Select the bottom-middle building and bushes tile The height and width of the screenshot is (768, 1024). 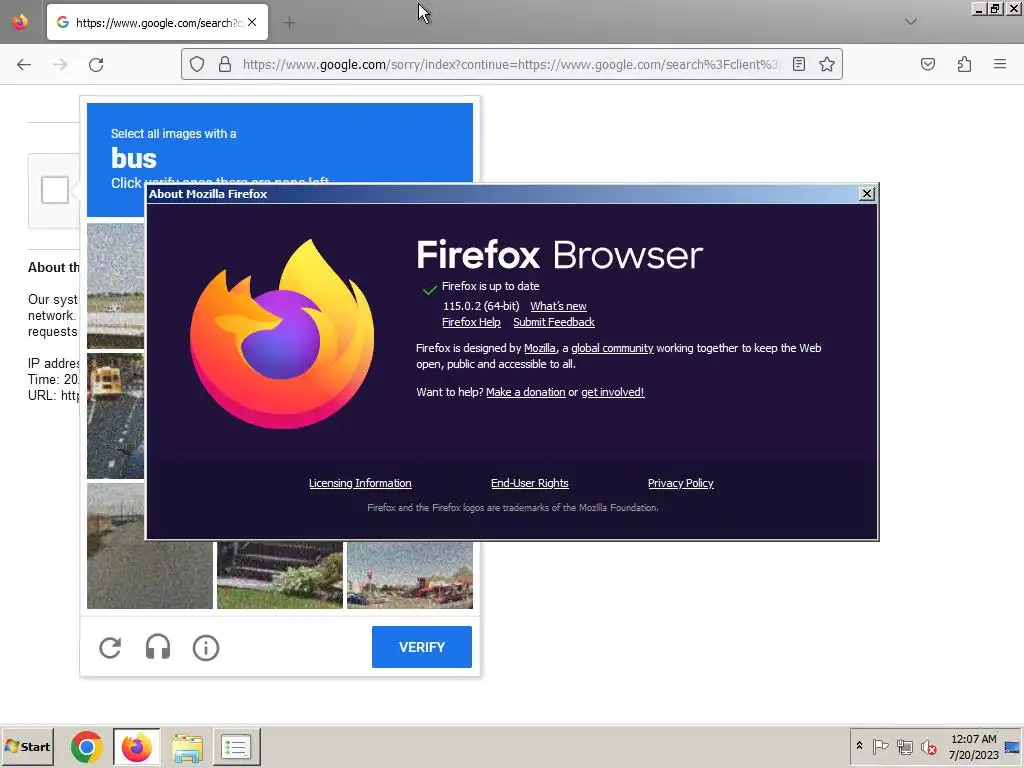click(x=280, y=575)
